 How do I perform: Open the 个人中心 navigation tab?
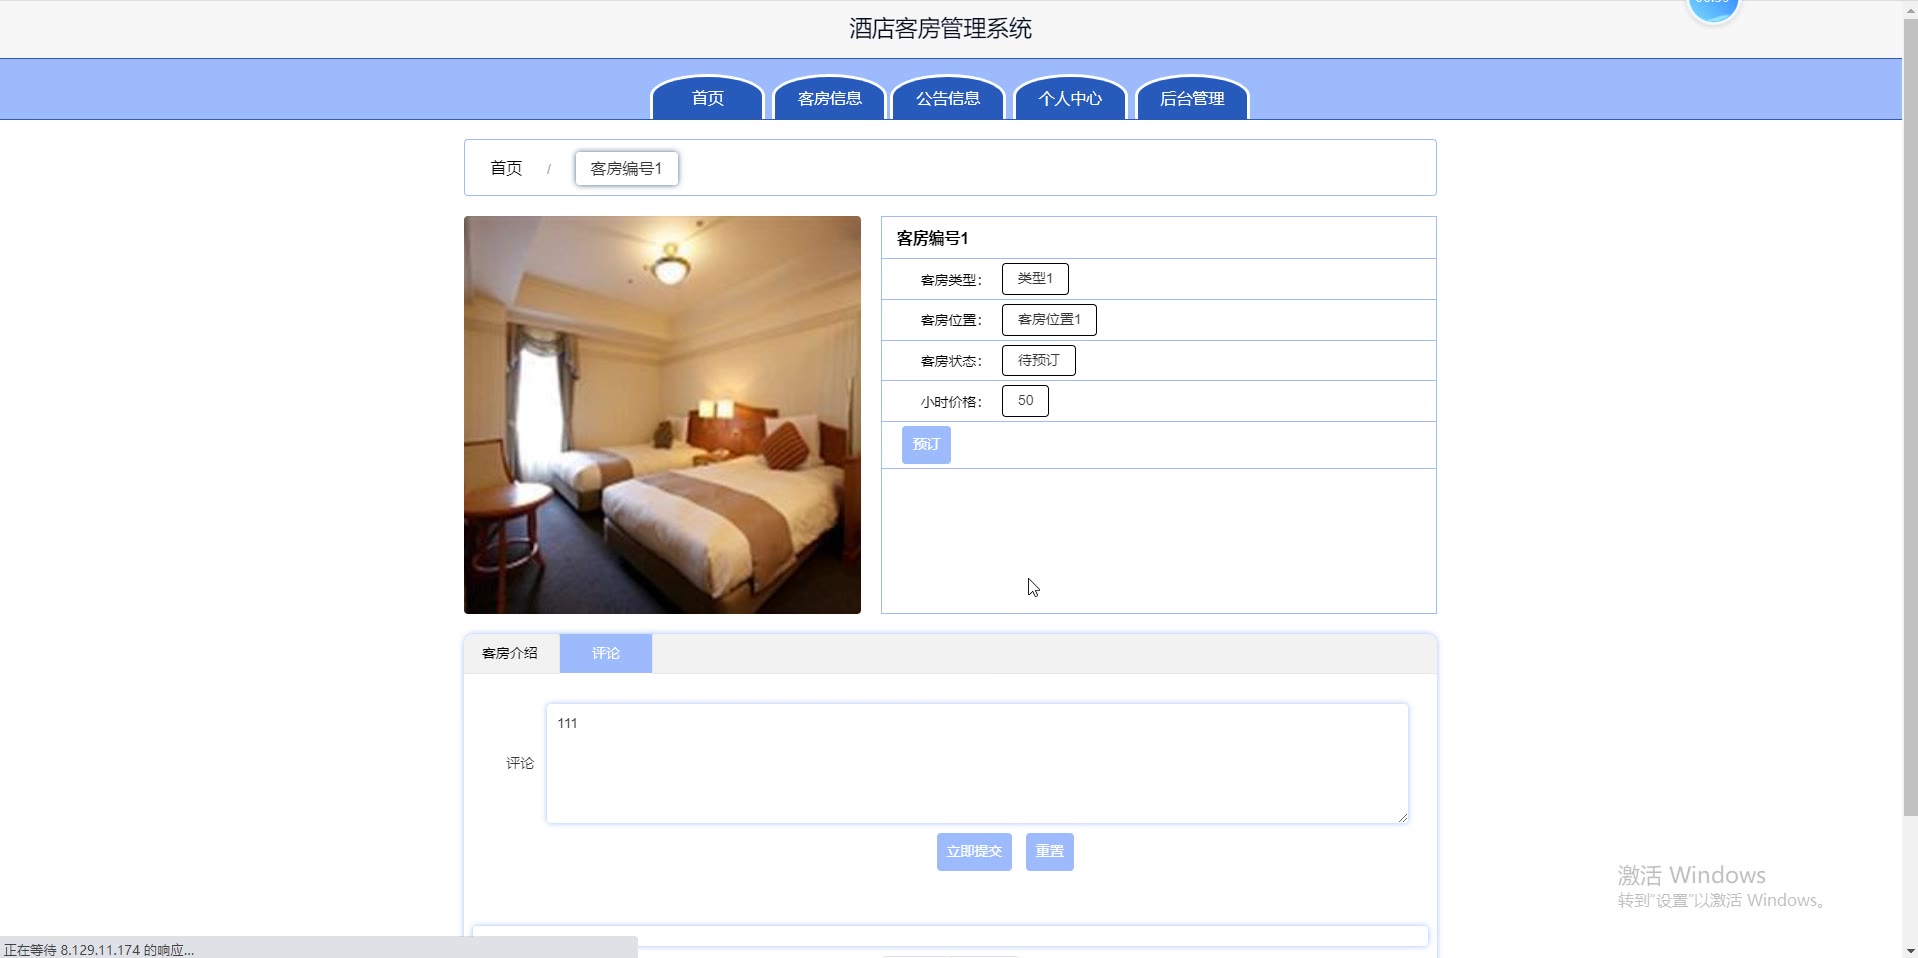1070,98
